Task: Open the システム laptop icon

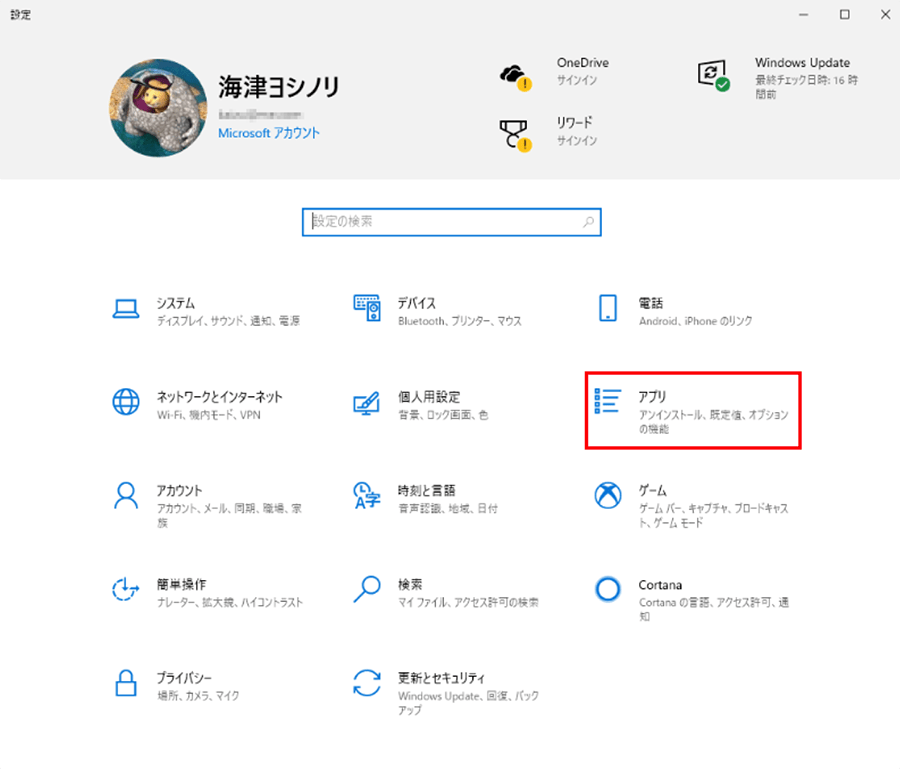Action: click(x=126, y=309)
